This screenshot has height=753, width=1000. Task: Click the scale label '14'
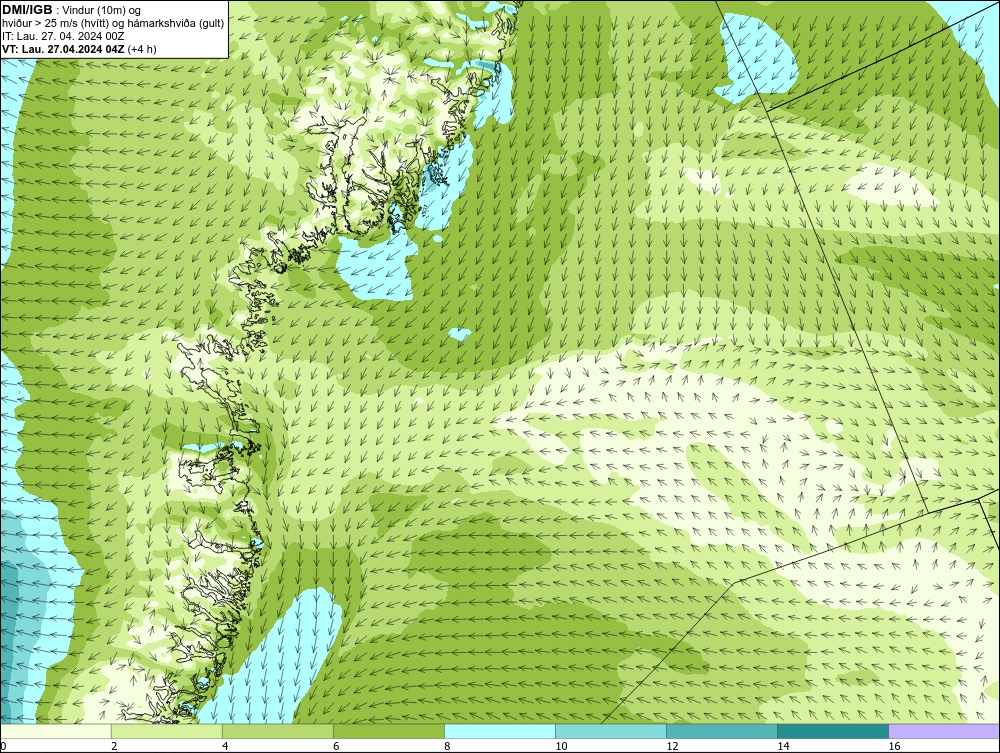click(783, 747)
